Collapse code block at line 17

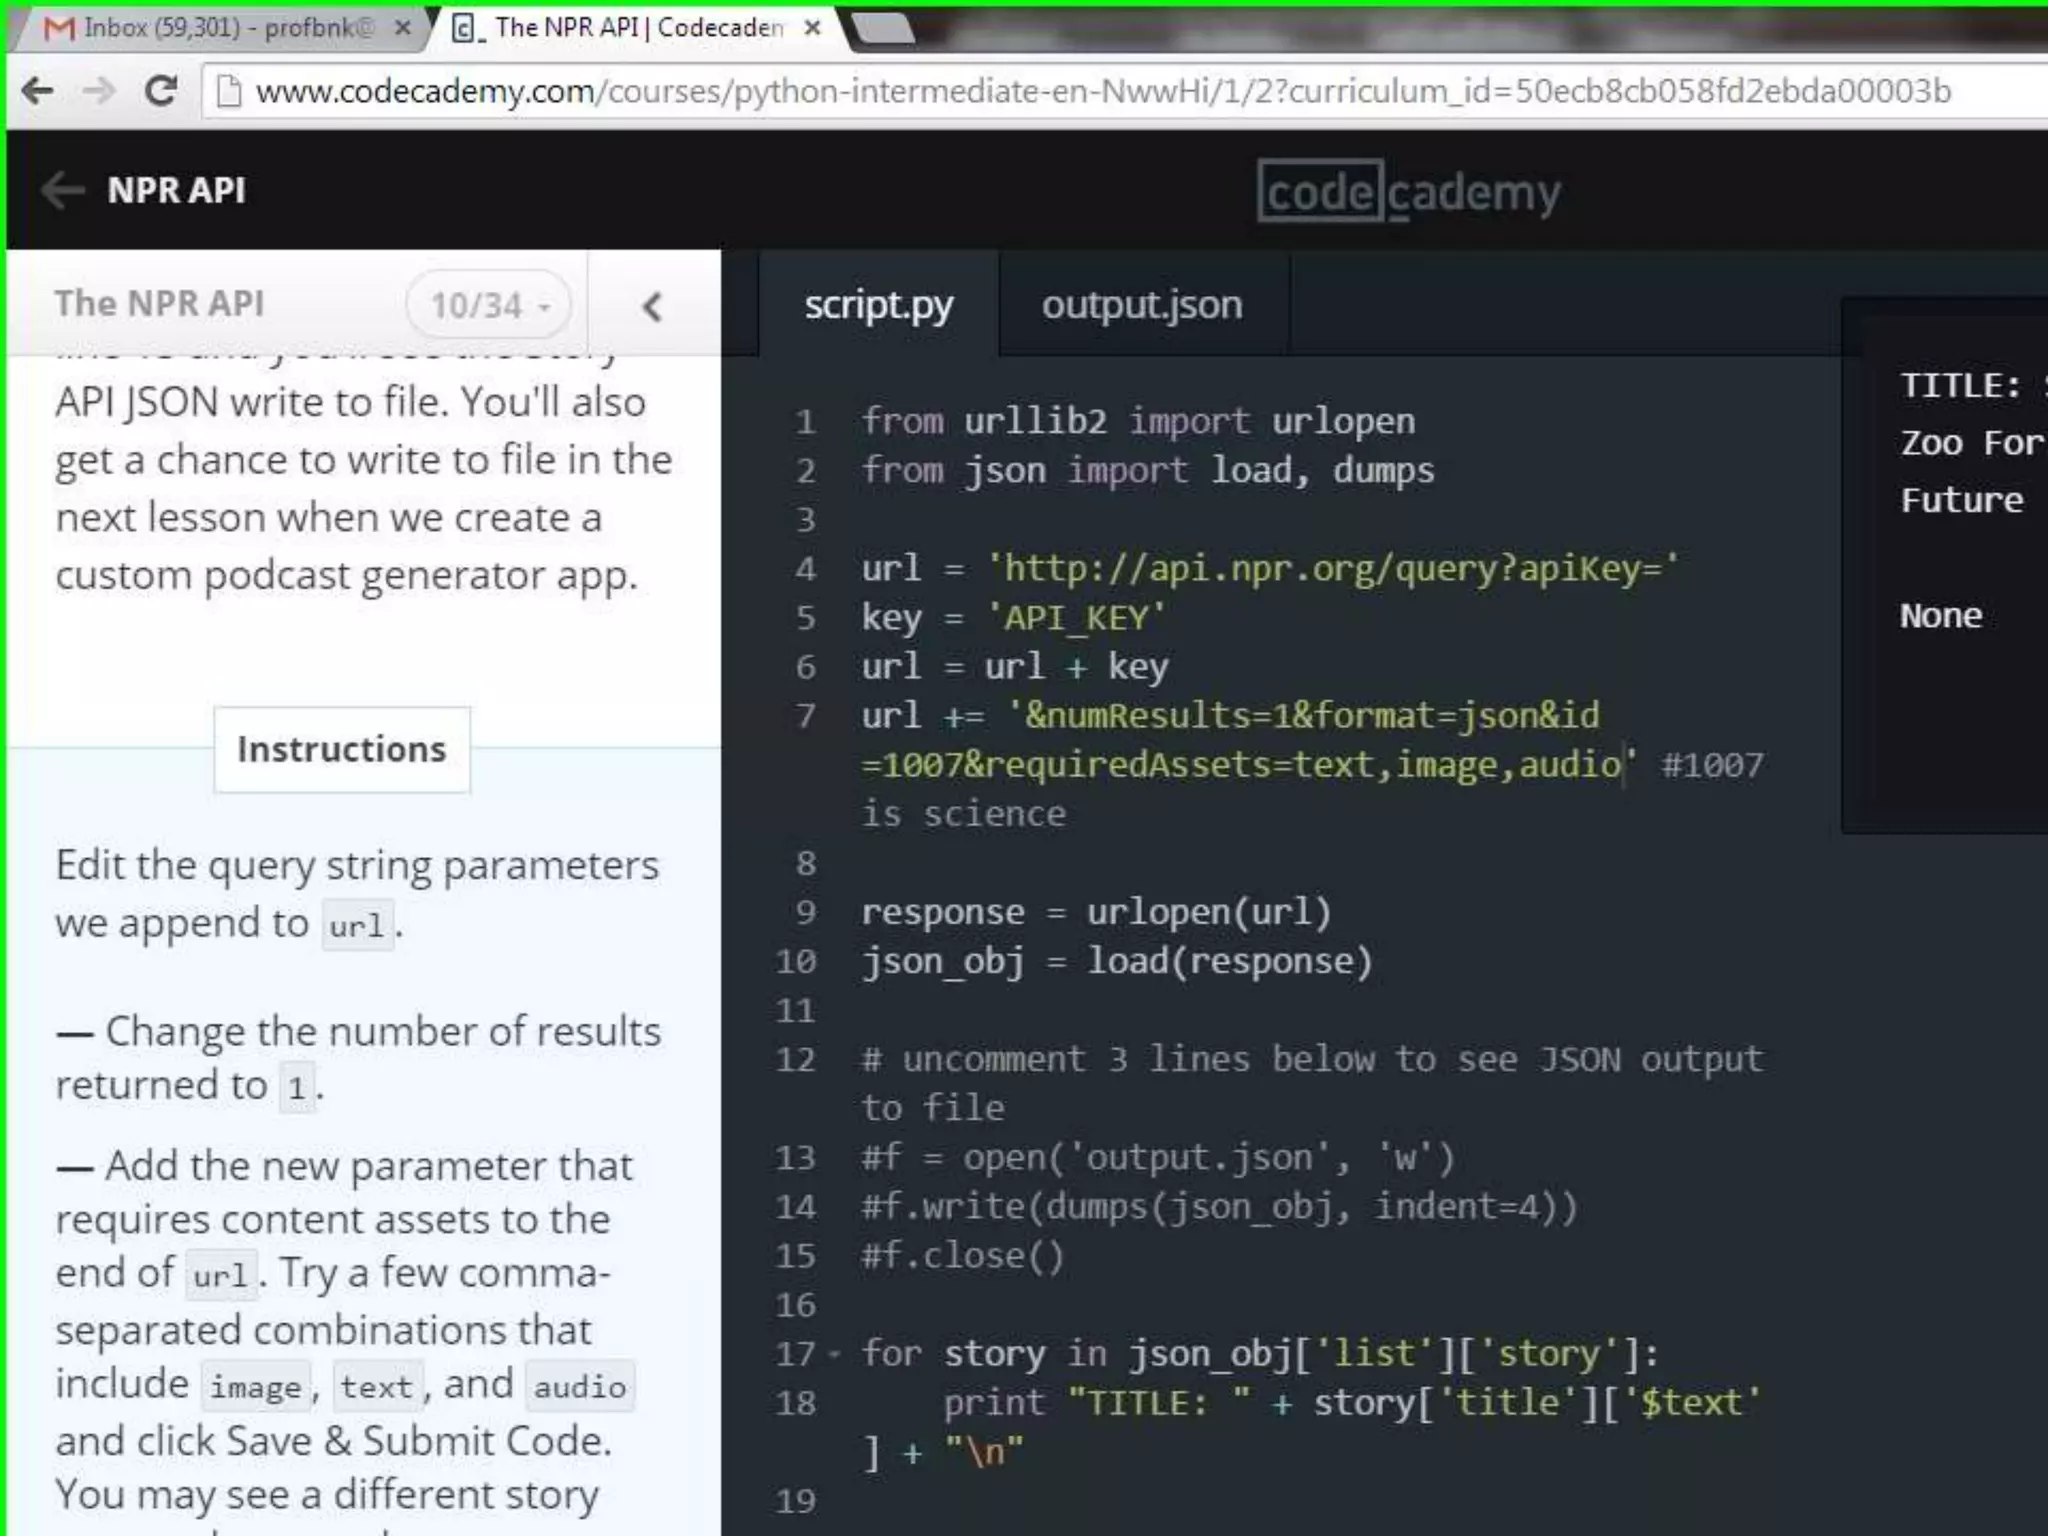[834, 1356]
